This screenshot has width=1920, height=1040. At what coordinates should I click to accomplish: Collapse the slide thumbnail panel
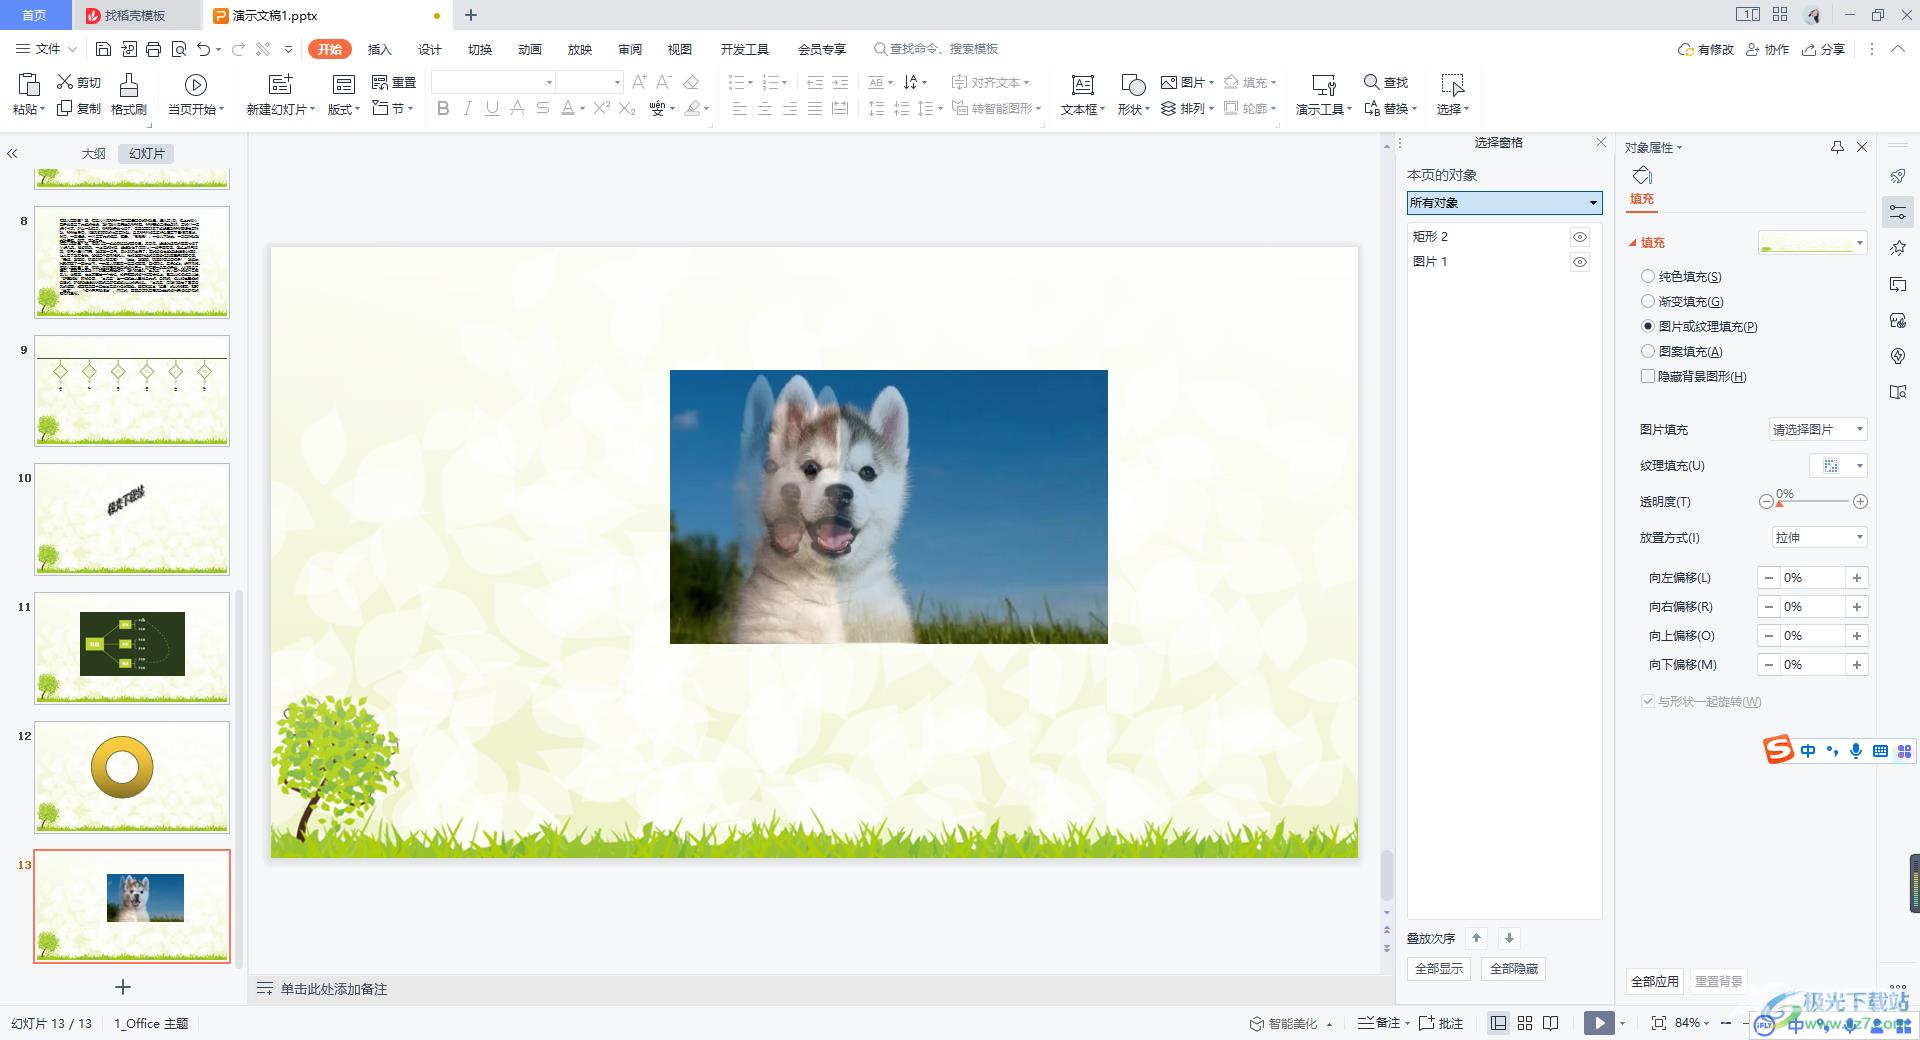click(x=13, y=154)
